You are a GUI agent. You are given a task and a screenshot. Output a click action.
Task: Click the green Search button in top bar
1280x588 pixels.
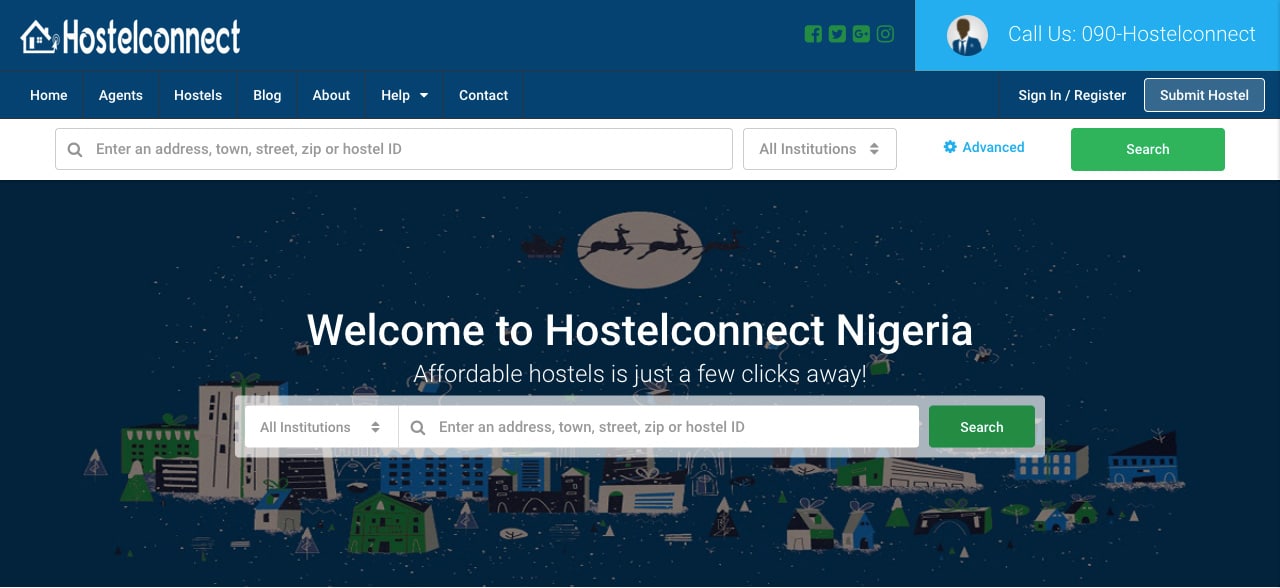[1148, 149]
